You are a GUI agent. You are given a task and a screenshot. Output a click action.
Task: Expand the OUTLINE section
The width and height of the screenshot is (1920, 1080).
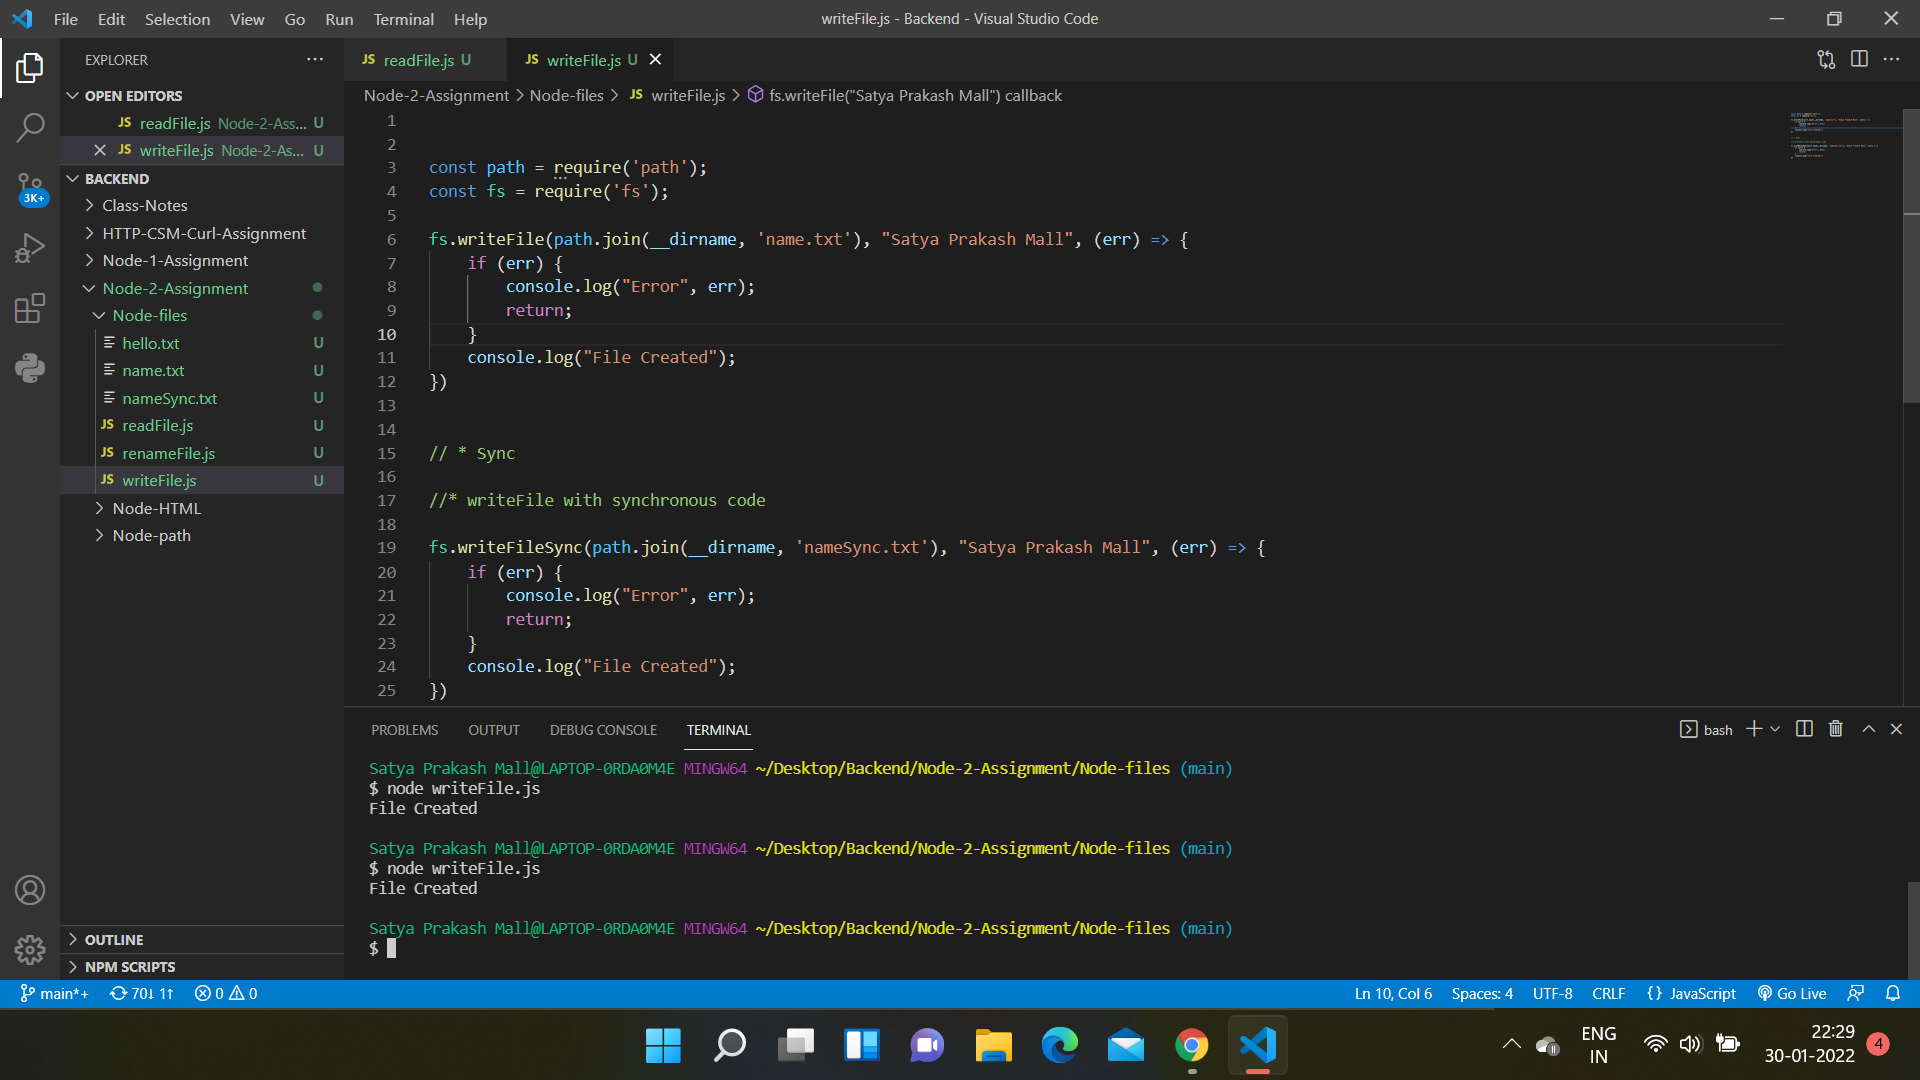(202, 940)
